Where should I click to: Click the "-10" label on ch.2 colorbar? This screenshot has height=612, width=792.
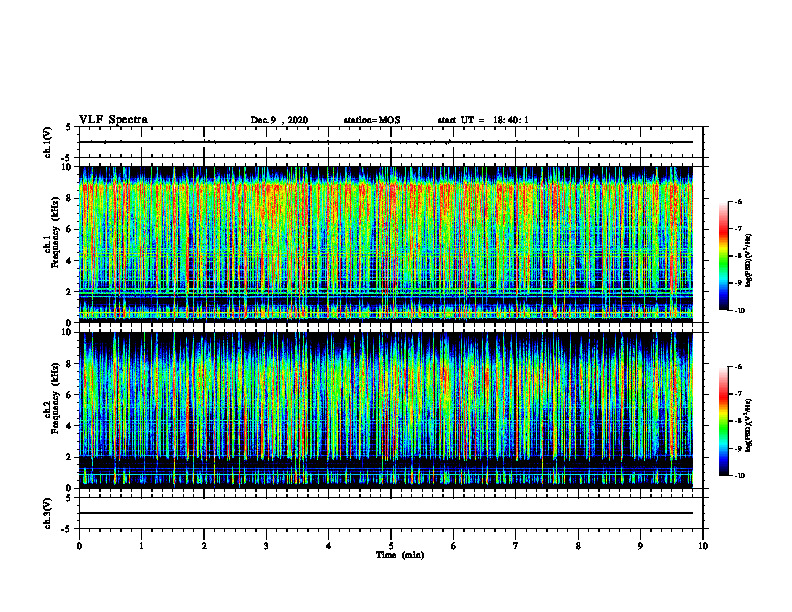point(739,475)
